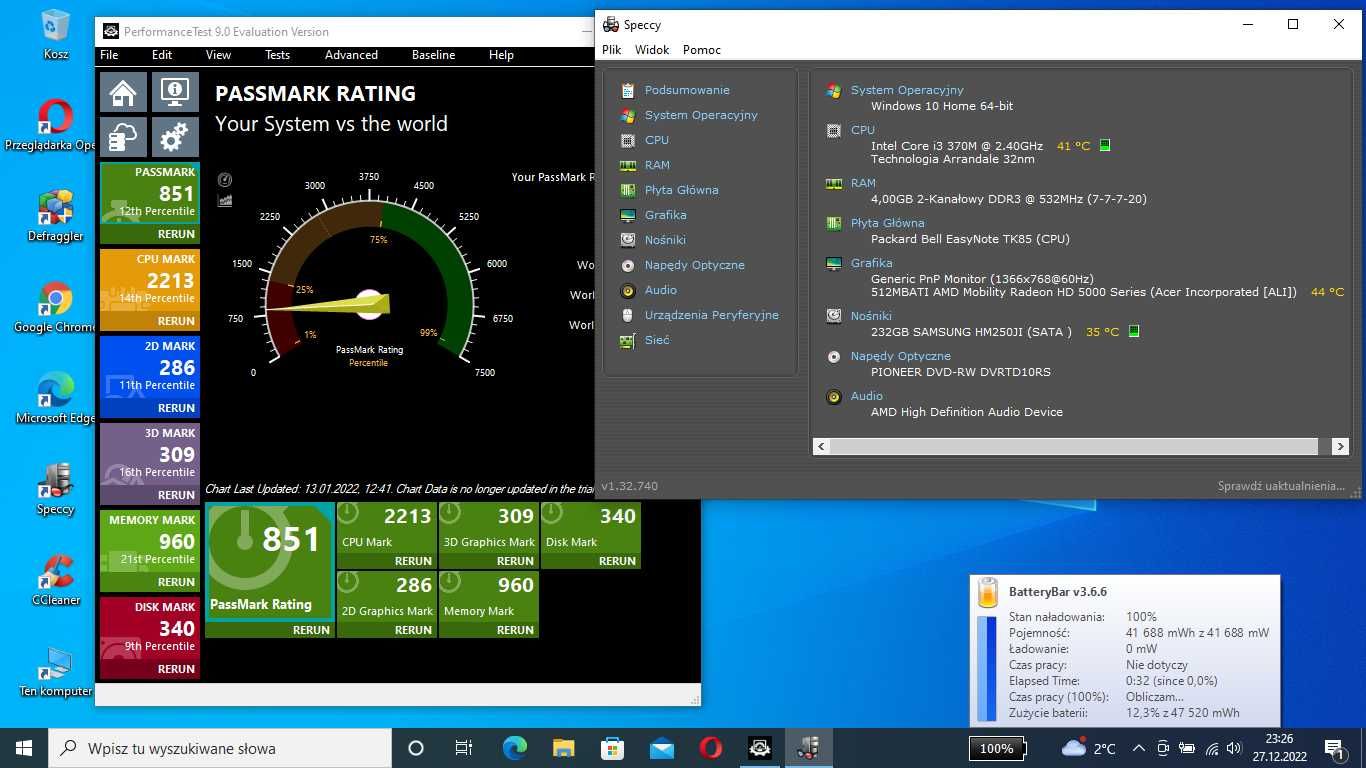The width and height of the screenshot is (1366, 768).
Task: Open the Microsoft Edge desktop icon
Action: (x=55, y=398)
